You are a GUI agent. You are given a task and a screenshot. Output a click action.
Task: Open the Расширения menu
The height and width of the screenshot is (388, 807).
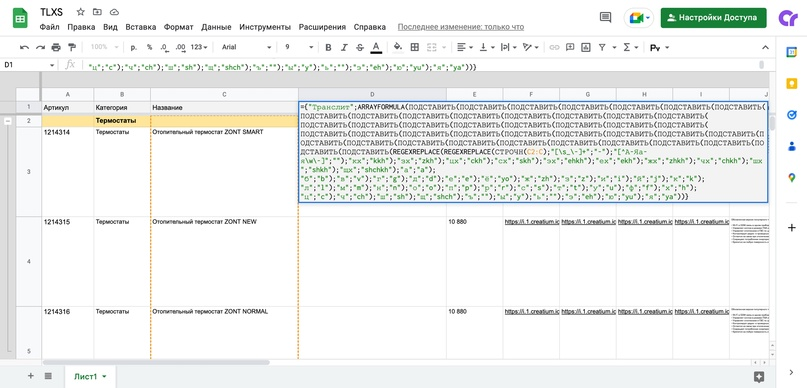[x=322, y=27]
